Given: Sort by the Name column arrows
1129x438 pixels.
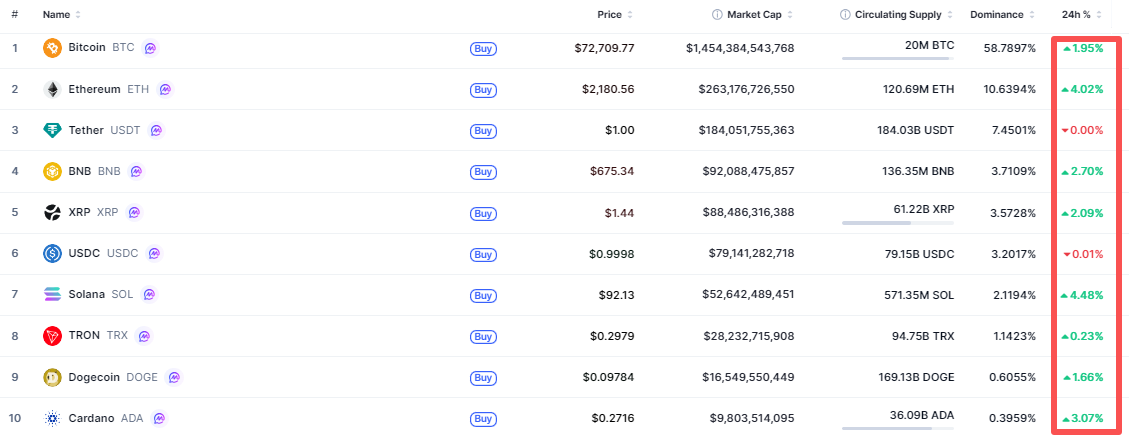Looking at the screenshot, I should 78,15.
